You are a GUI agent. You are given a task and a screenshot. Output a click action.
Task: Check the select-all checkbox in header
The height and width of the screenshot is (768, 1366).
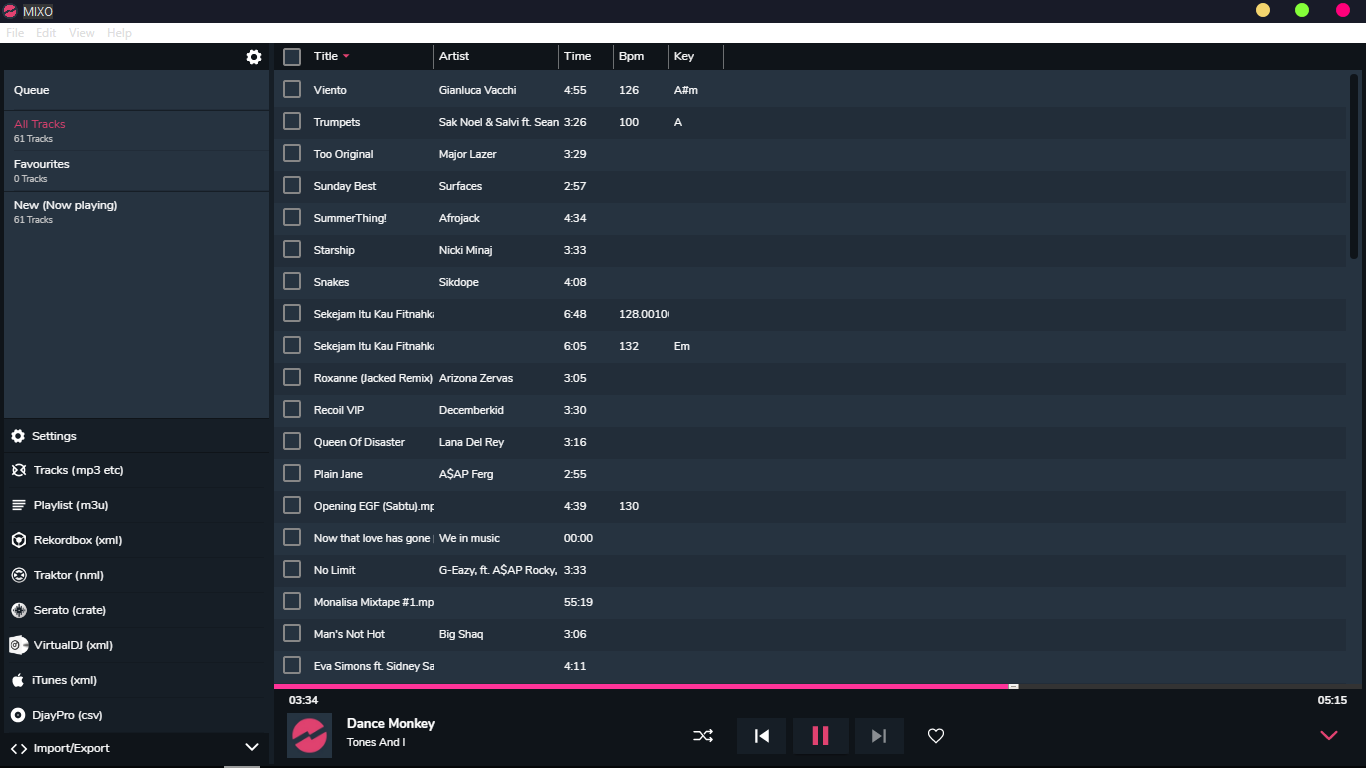292,57
